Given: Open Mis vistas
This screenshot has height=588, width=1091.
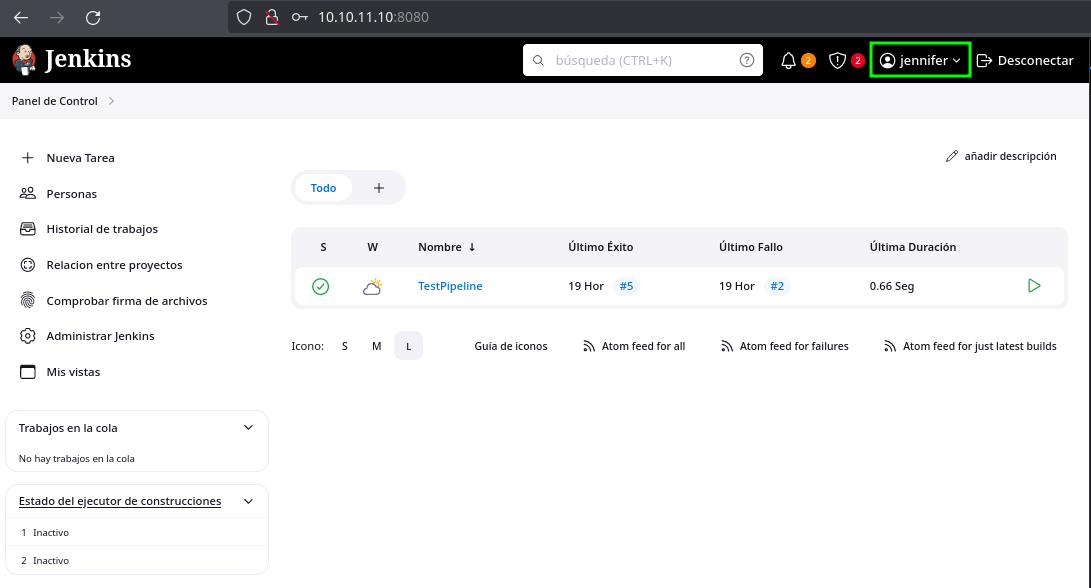Looking at the screenshot, I should pos(73,372).
